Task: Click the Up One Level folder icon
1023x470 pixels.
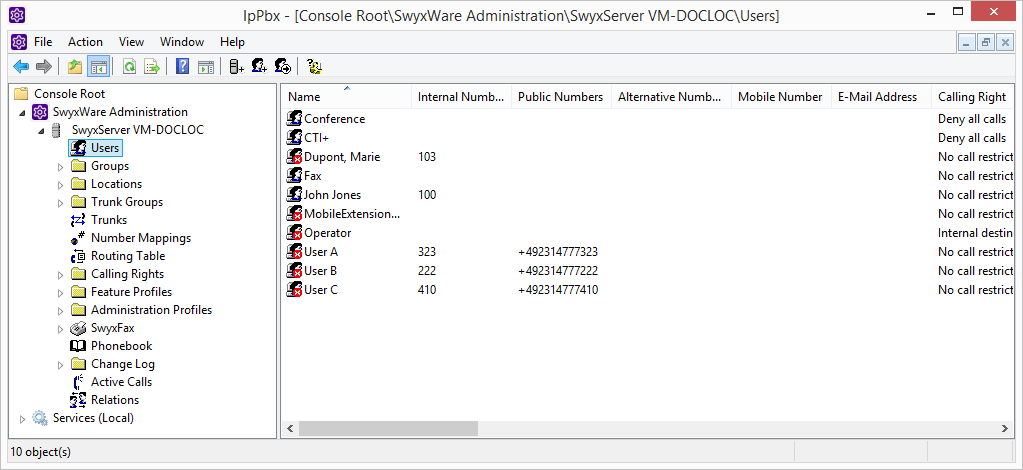Action: (74, 67)
